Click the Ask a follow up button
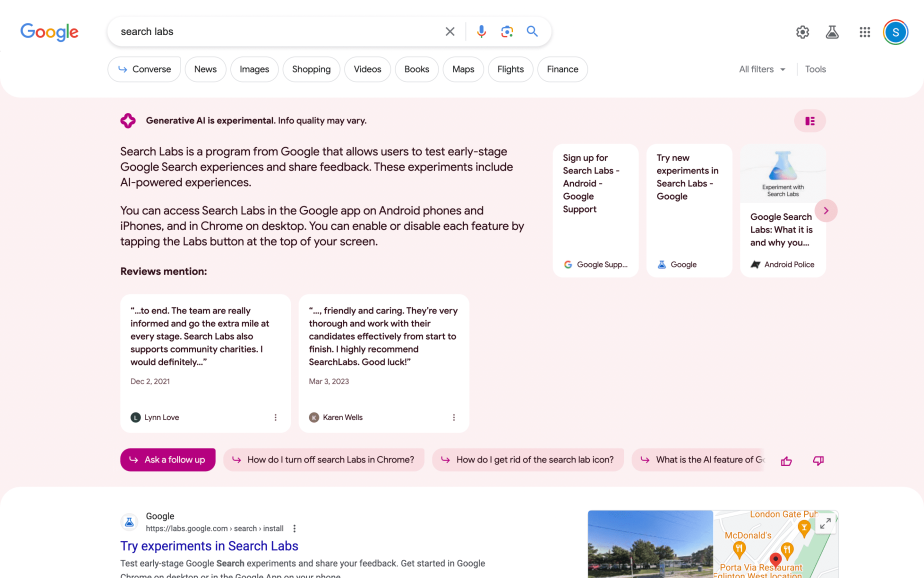924x578 pixels. point(167,460)
